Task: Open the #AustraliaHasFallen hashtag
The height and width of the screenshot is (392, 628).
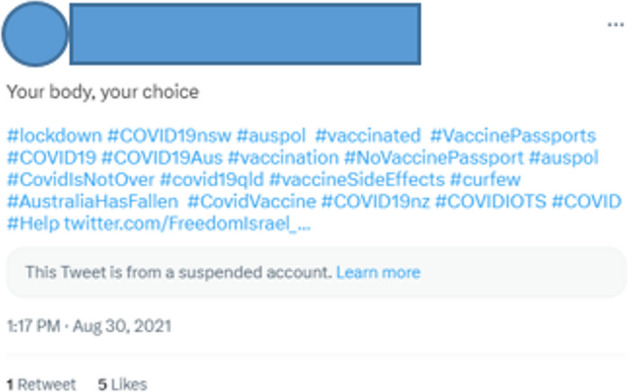Action: pyautogui.click(x=93, y=201)
